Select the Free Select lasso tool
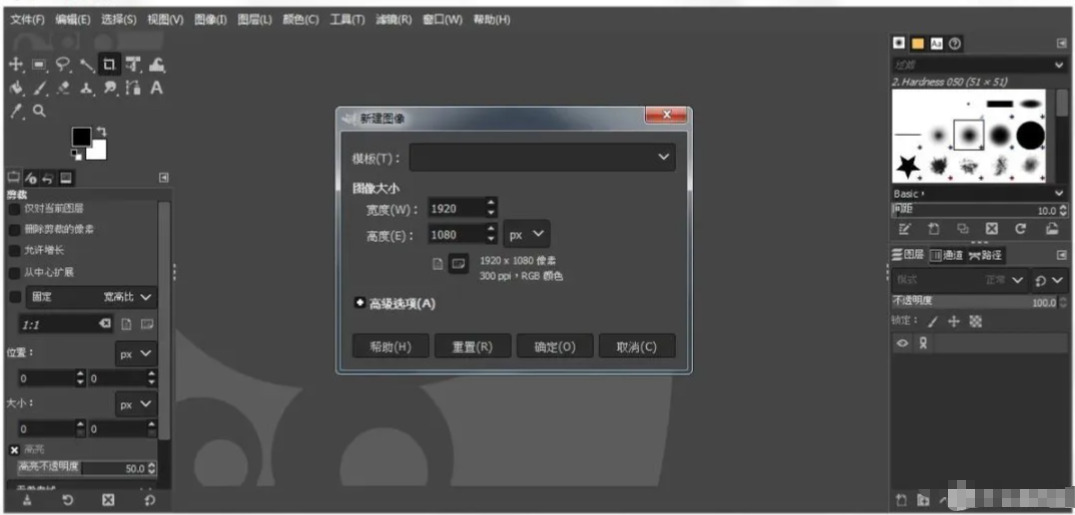Screen dimensions: 1075x515 click(63, 65)
